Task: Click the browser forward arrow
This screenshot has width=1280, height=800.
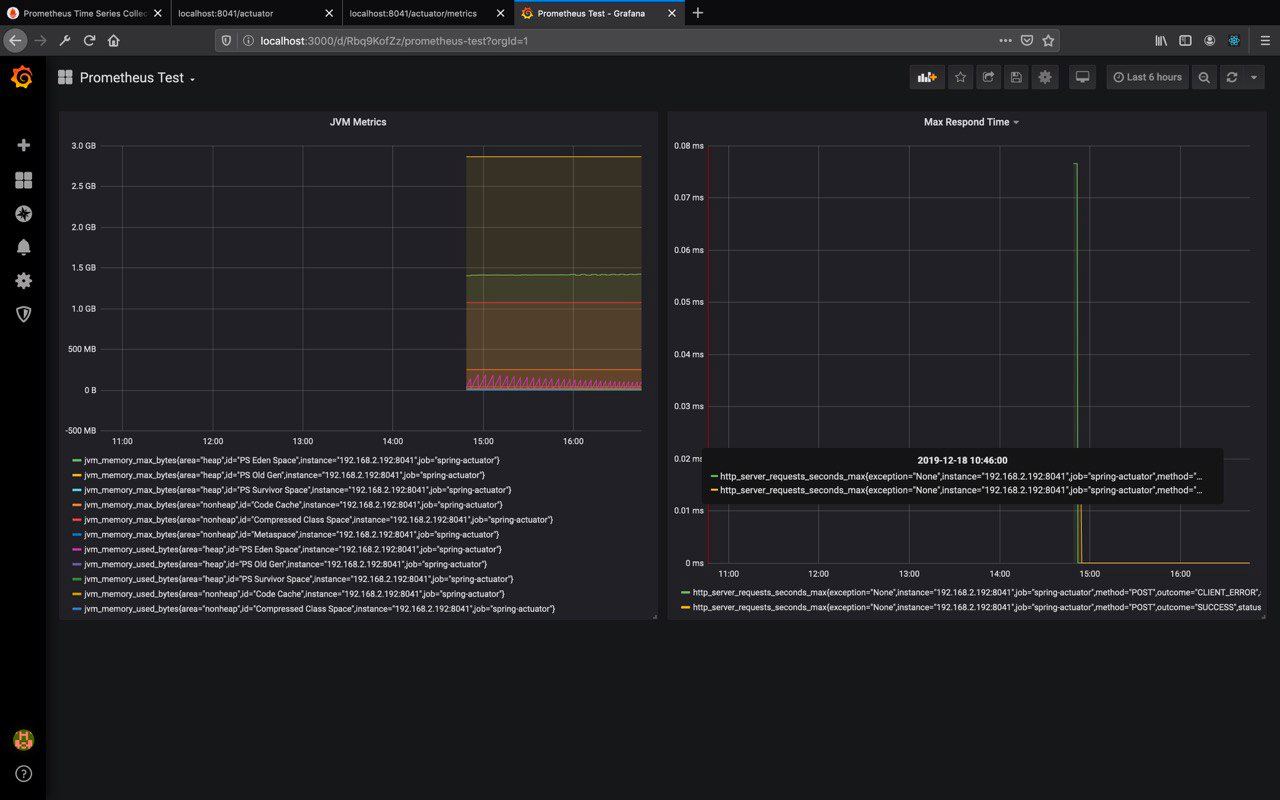Action: pyautogui.click(x=41, y=40)
